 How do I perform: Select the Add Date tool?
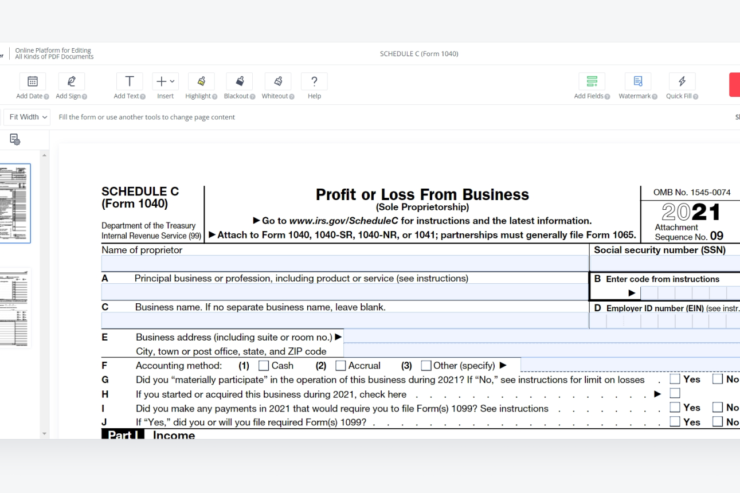click(32, 86)
